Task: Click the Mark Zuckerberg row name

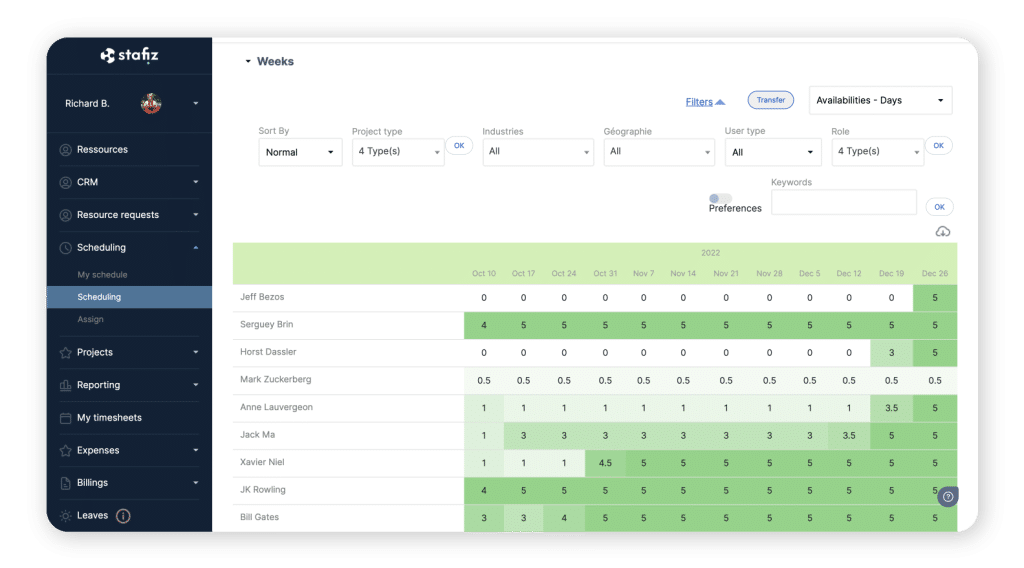Action: 276,379
